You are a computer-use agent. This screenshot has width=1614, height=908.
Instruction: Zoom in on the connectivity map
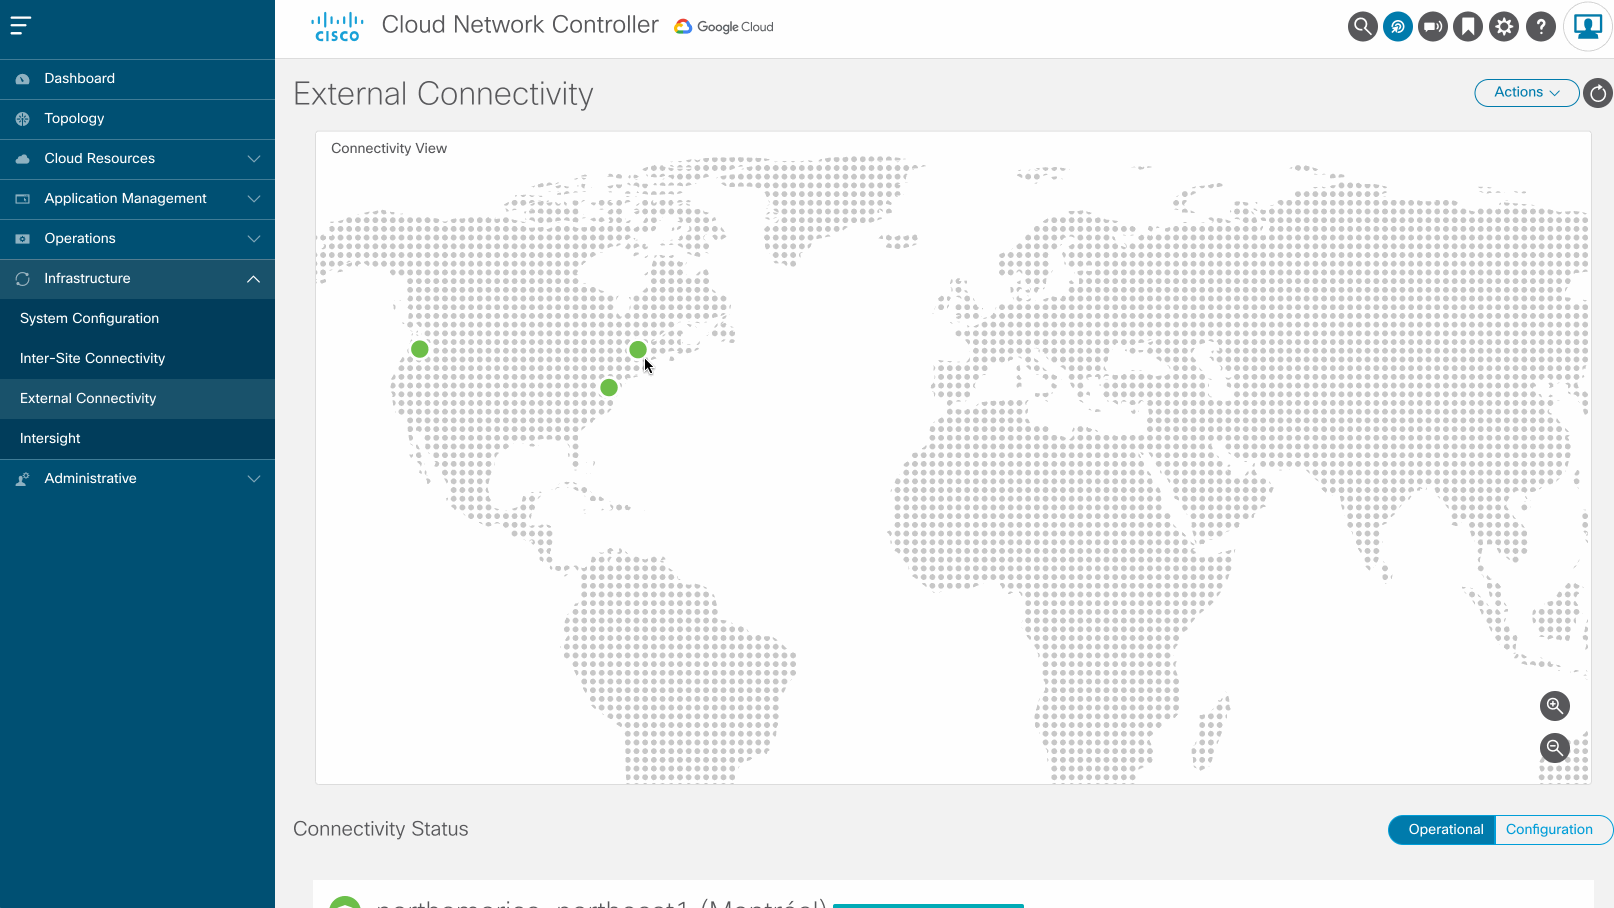[x=1554, y=706]
